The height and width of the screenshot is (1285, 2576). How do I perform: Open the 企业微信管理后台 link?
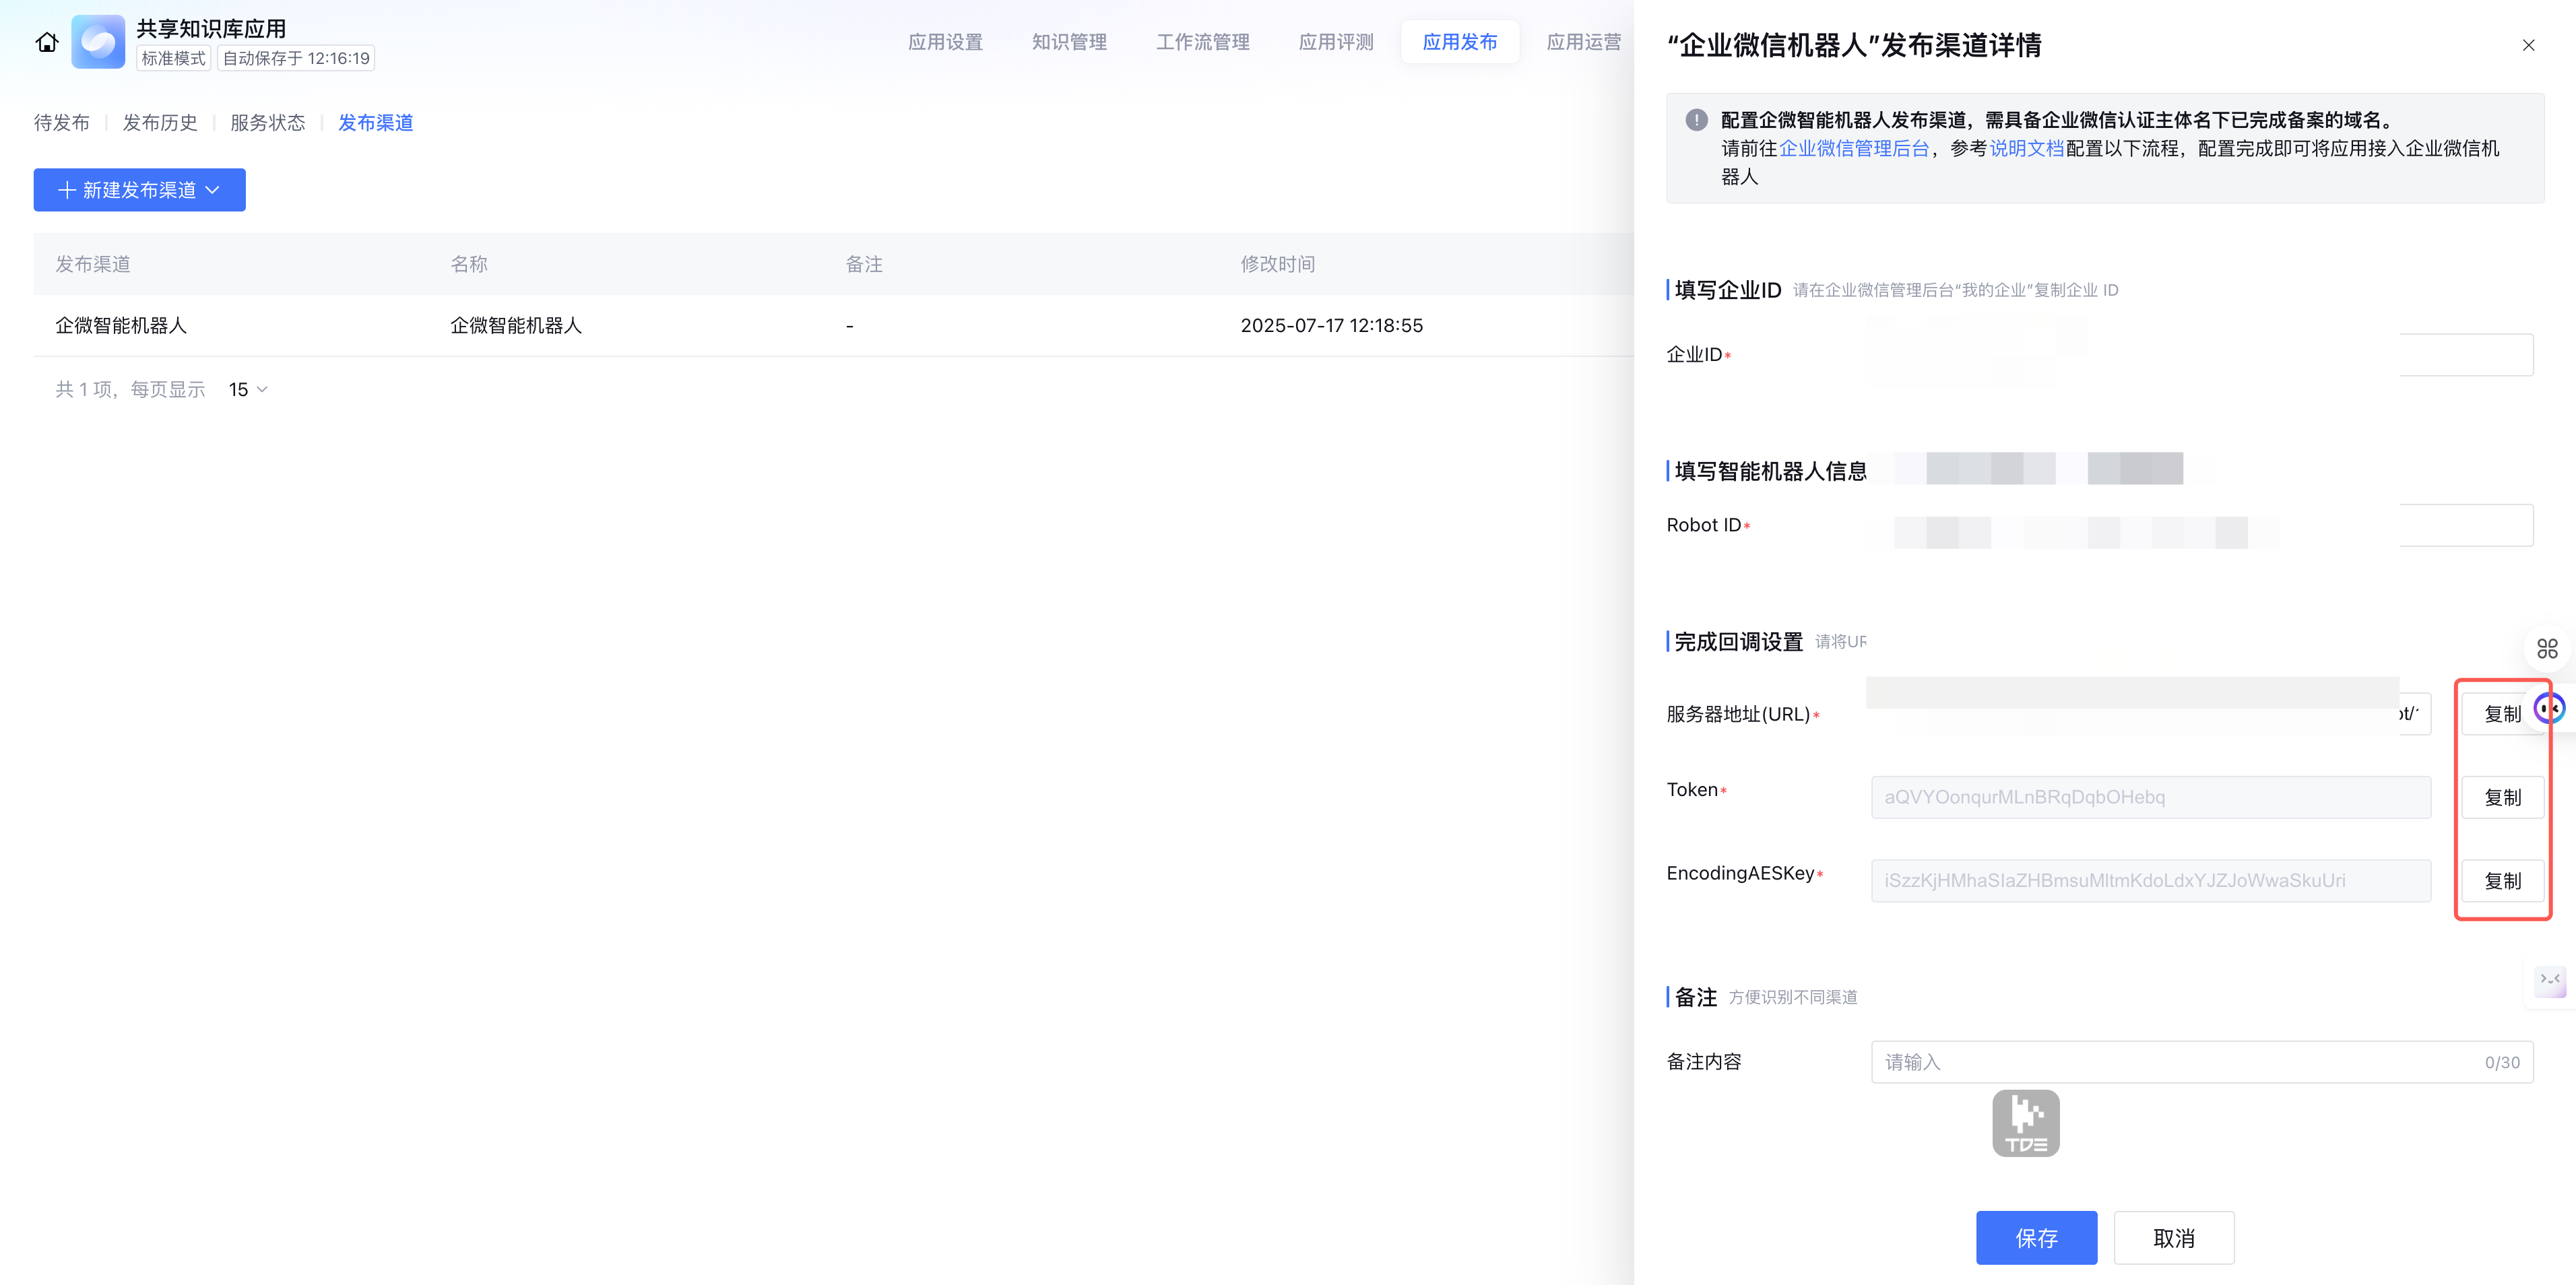click(x=1853, y=148)
